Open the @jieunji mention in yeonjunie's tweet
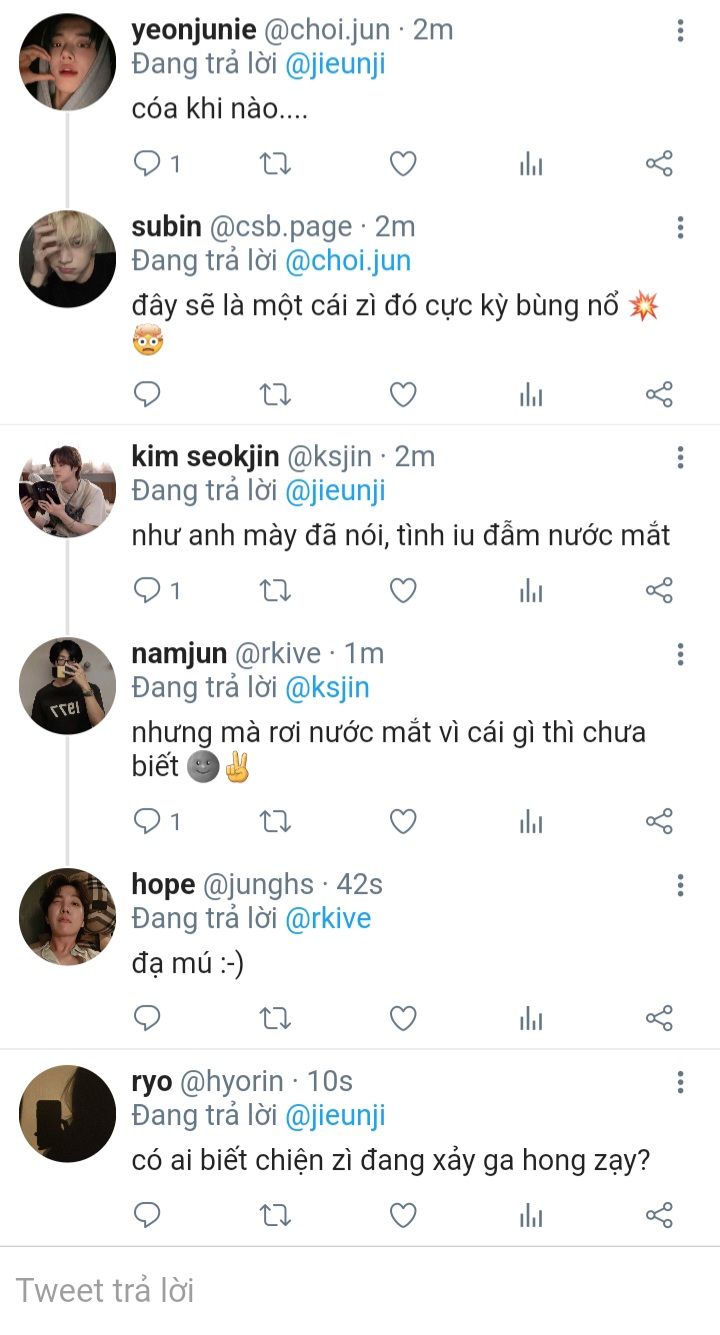The height and width of the screenshot is (1335, 720). click(335, 64)
